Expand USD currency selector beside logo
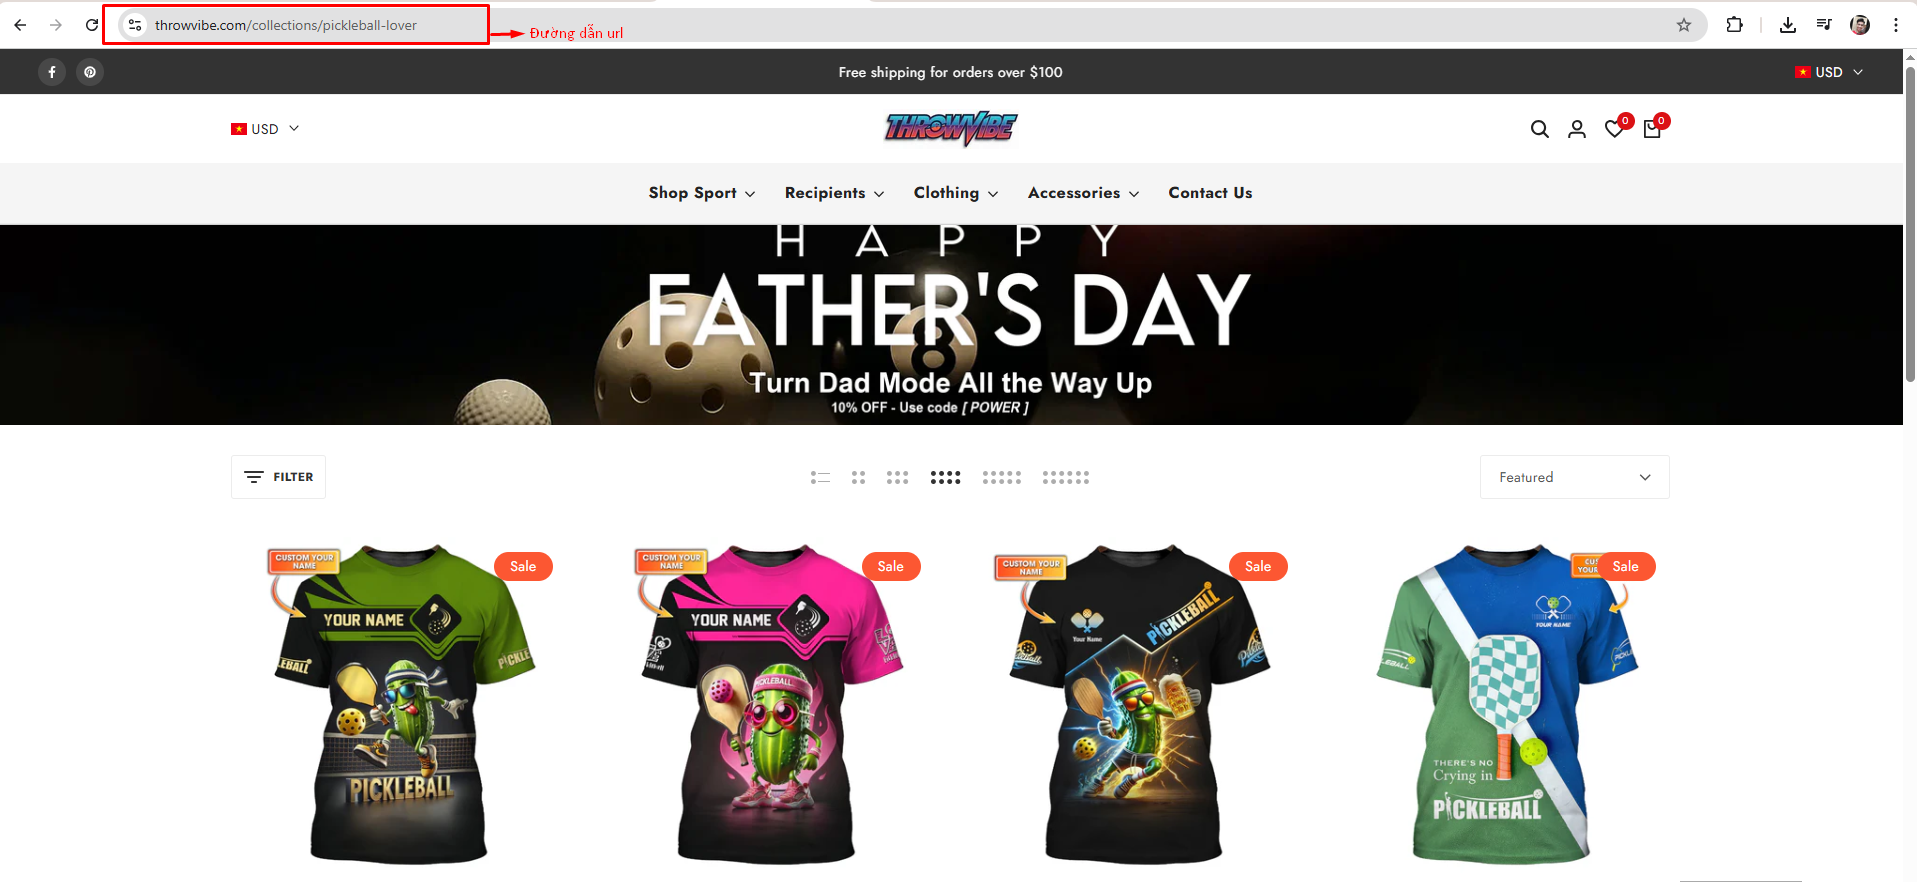1917x882 pixels. pos(265,129)
